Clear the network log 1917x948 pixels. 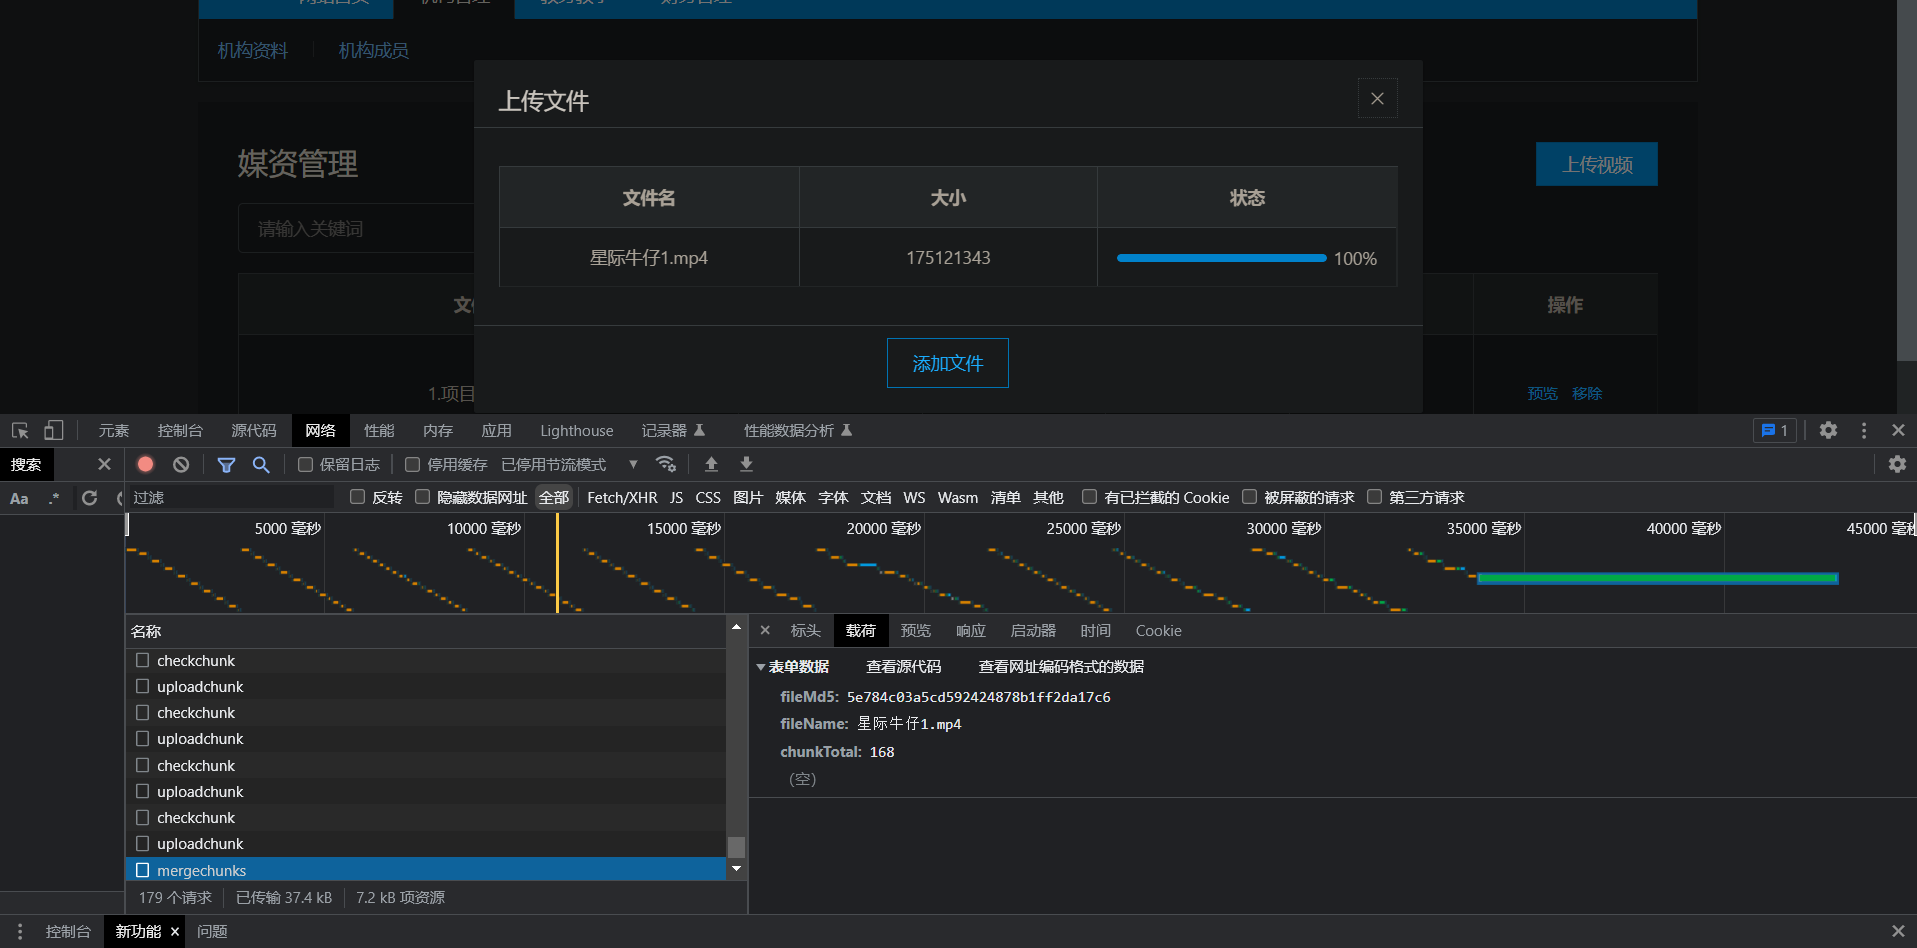[181, 464]
